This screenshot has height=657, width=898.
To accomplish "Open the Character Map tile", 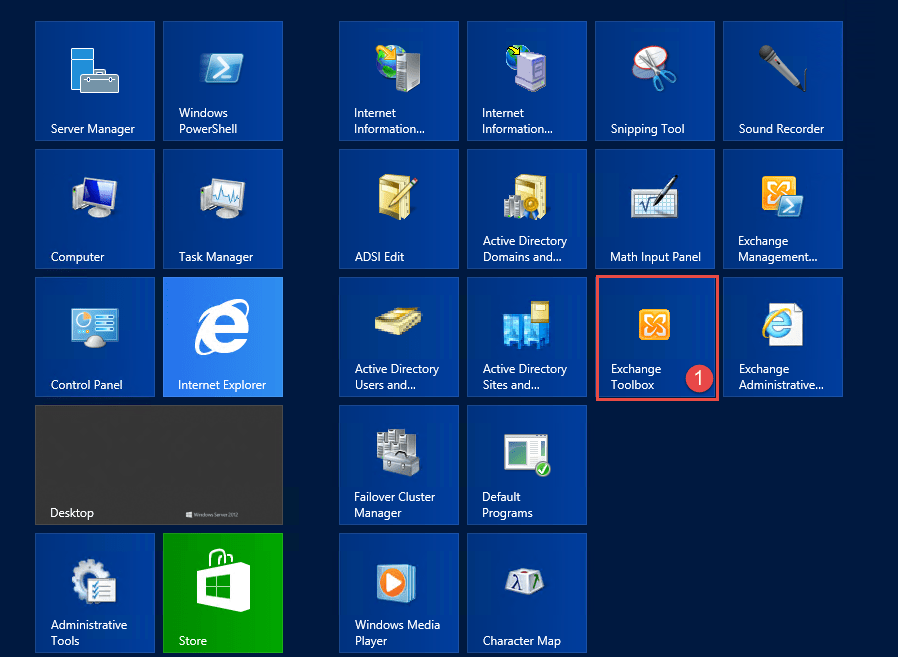I will (x=527, y=593).
